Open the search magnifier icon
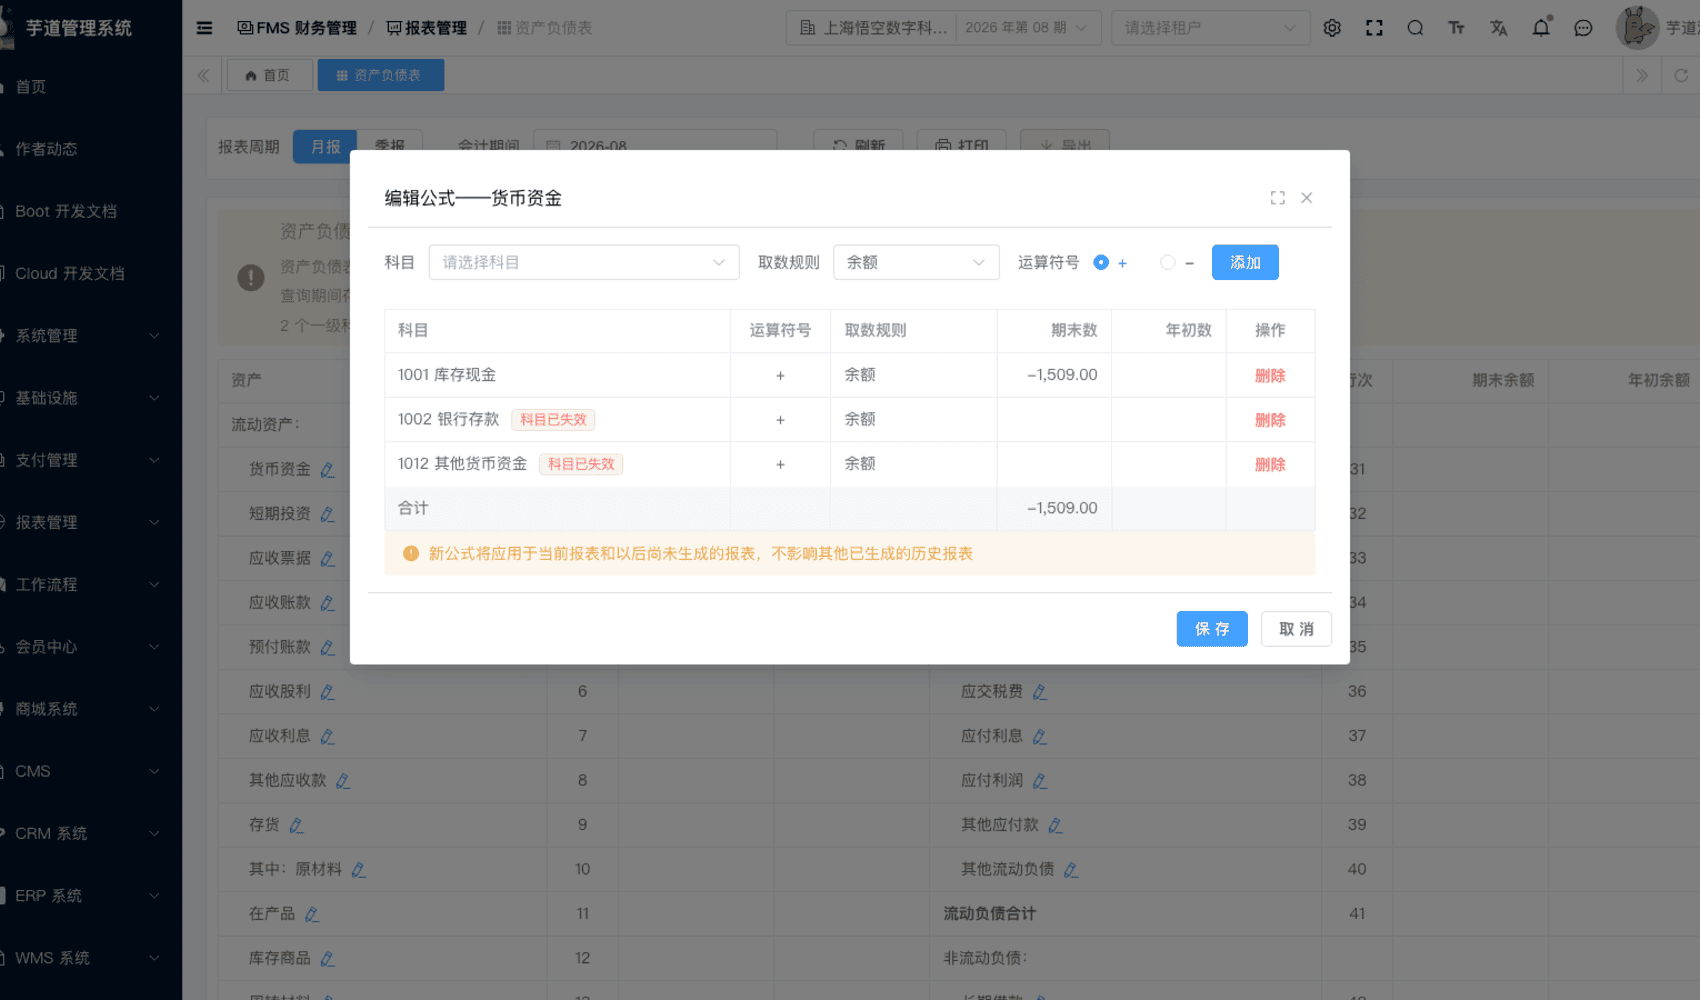 coord(1415,28)
